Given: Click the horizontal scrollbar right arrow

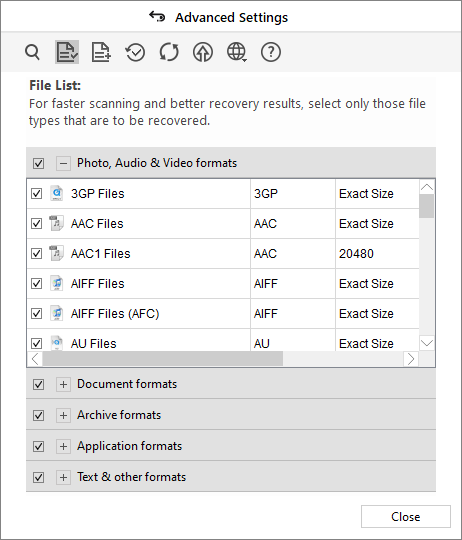Looking at the screenshot, I should point(411,359).
